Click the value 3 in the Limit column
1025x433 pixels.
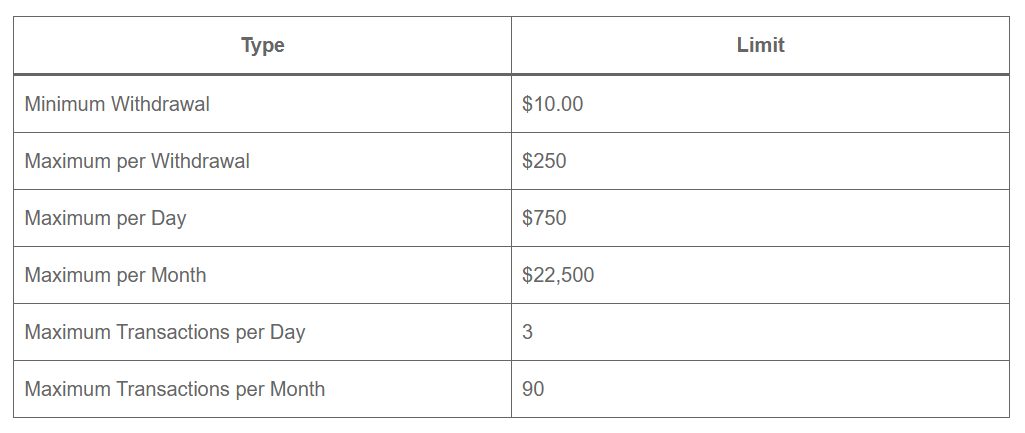(x=527, y=332)
